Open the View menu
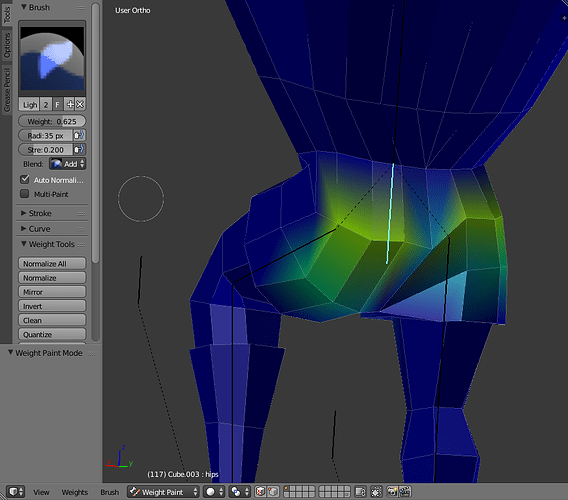 pyautogui.click(x=41, y=492)
